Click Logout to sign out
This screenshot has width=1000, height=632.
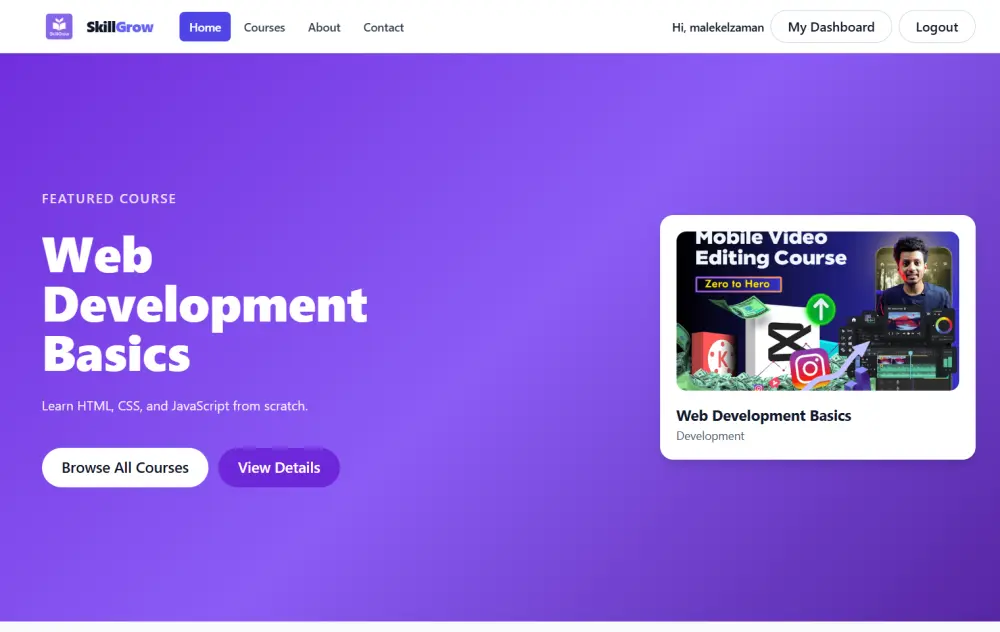pyautogui.click(x=936, y=27)
